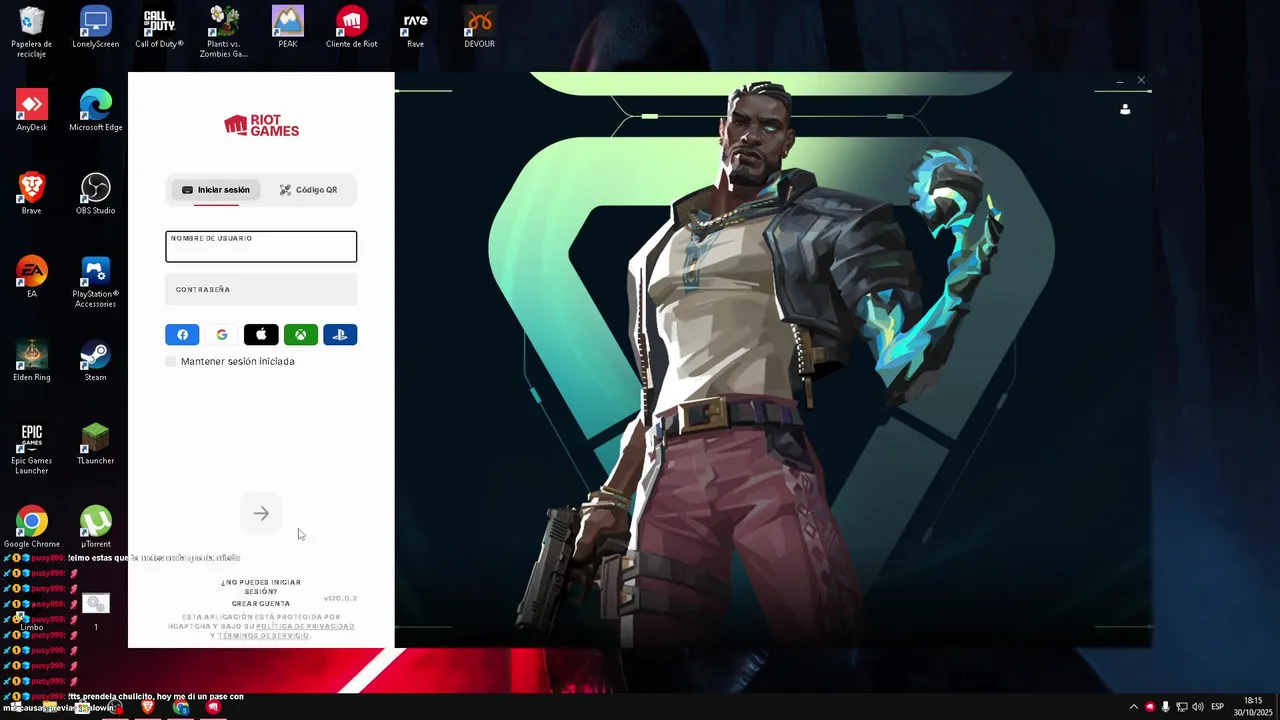Enable Mantener sesión iniciada checkbox
The width and height of the screenshot is (1280, 720).
pyautogui.click(x=171, y=361)
